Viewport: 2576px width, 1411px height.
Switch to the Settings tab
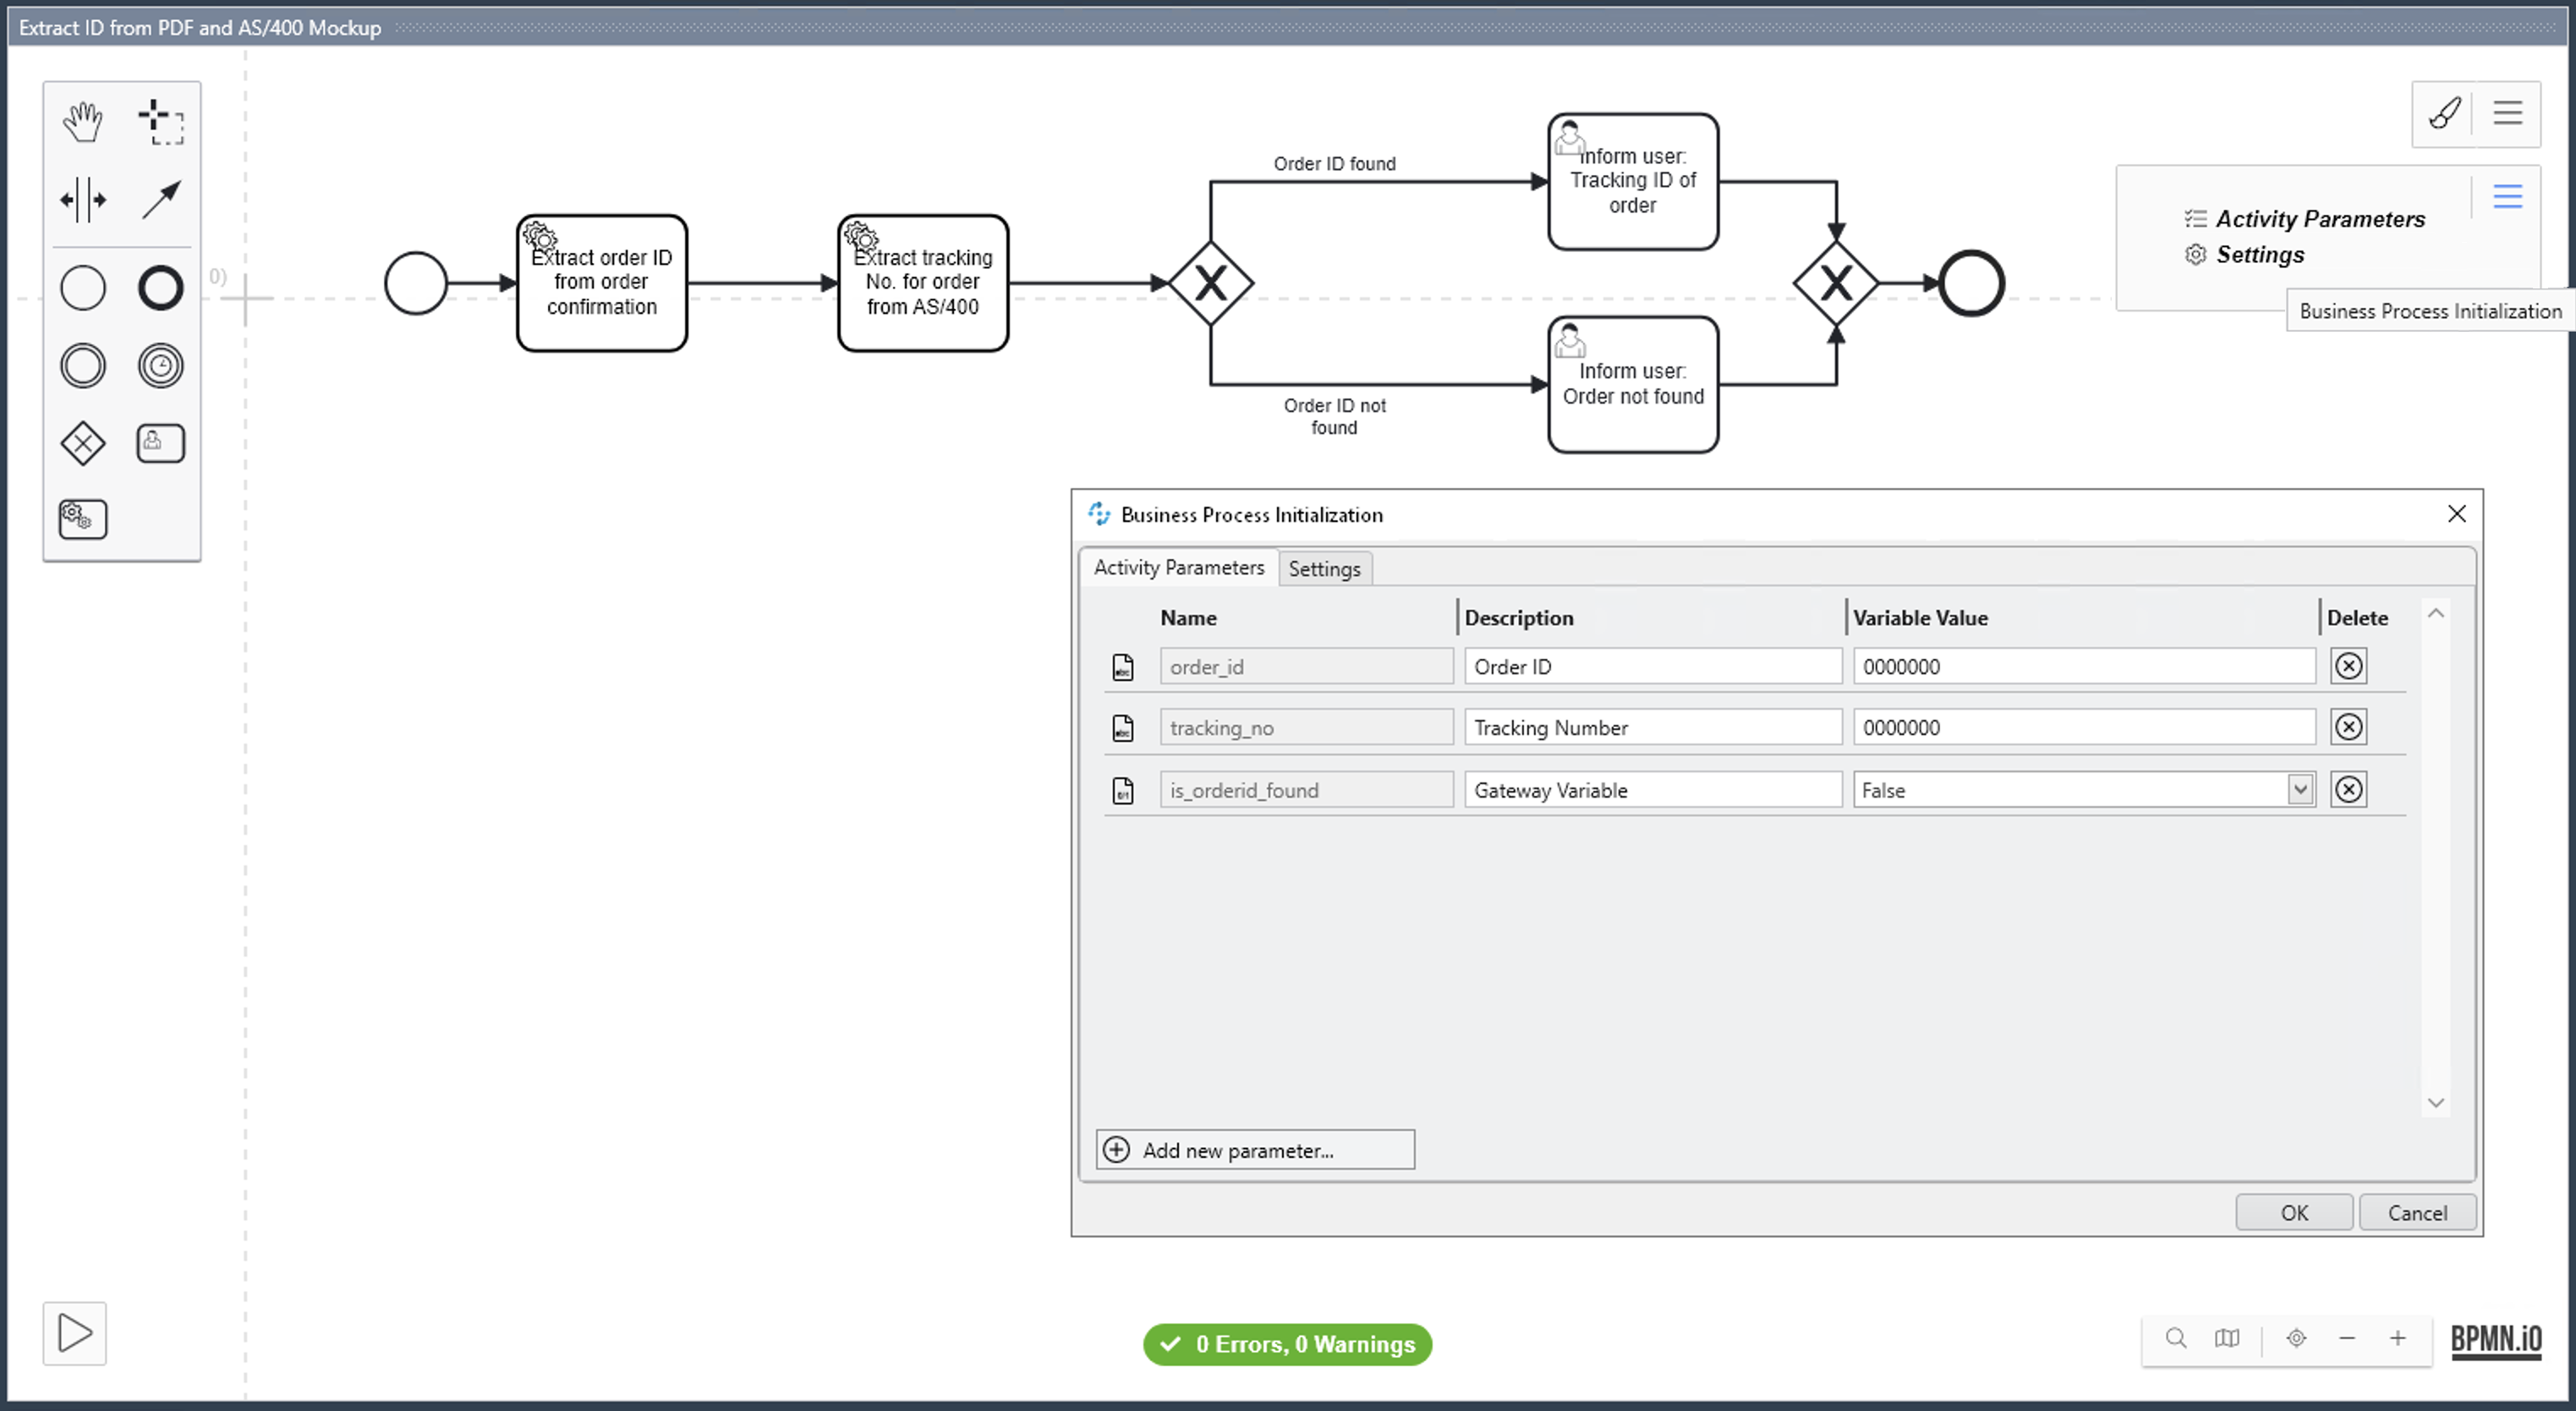1325,568
